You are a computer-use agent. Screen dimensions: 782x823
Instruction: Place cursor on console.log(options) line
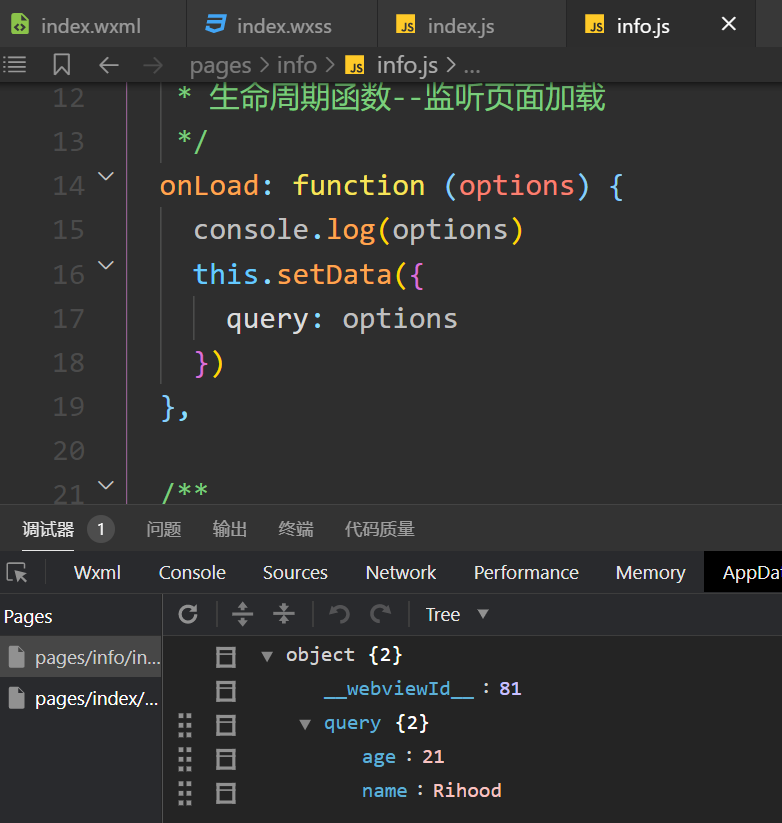click(358, 230)
